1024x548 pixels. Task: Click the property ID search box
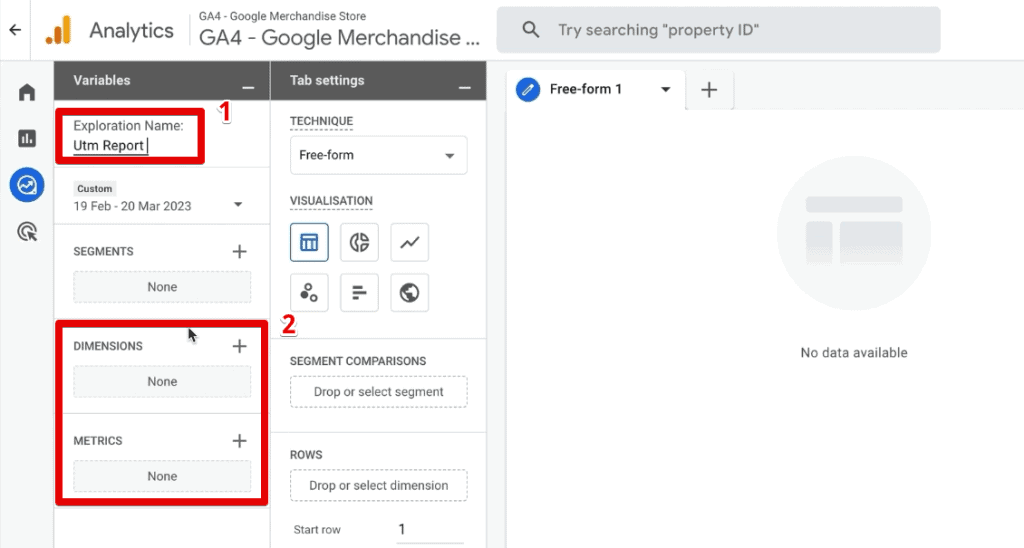[x=718, y=30]
